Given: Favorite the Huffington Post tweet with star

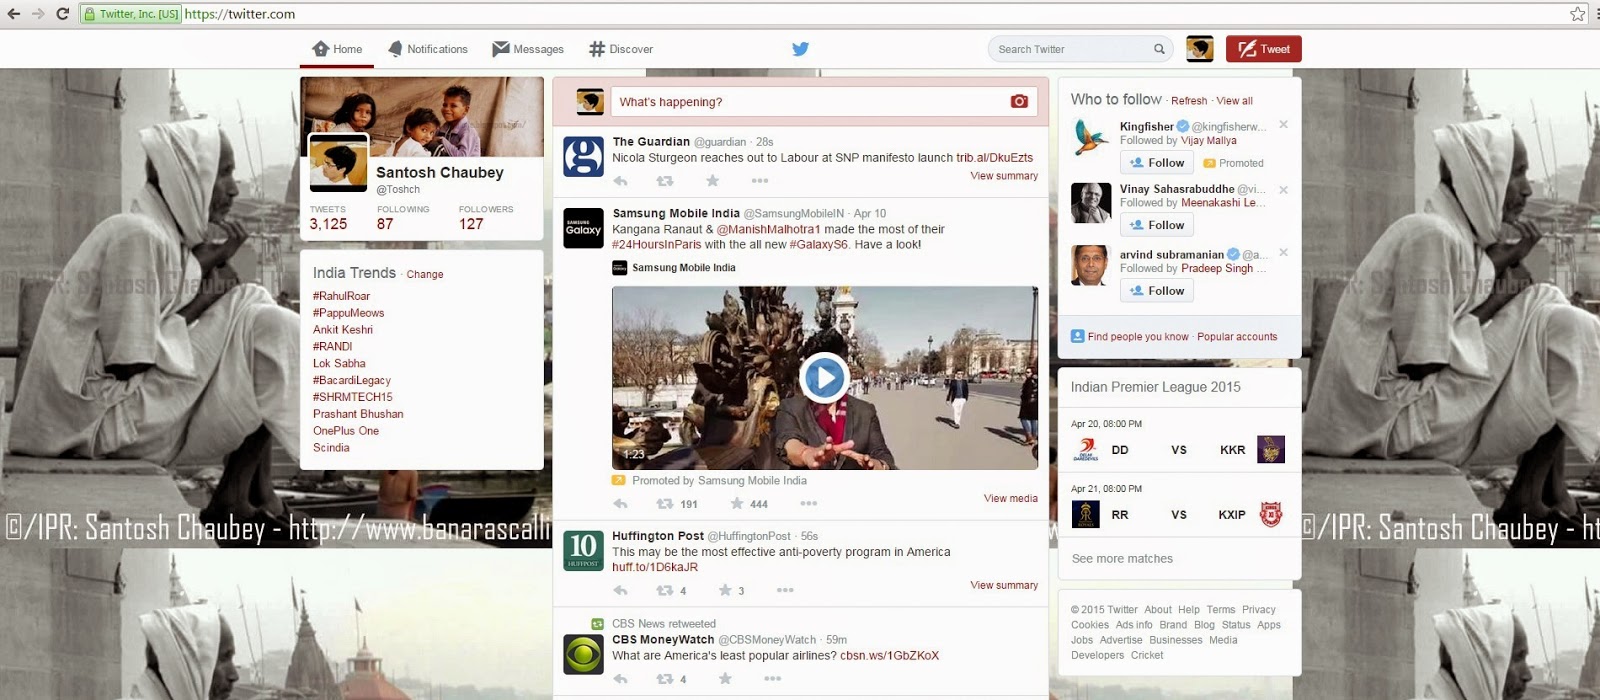Looking at the screenshot, I should pyautogui.click(x=725, y=590).
